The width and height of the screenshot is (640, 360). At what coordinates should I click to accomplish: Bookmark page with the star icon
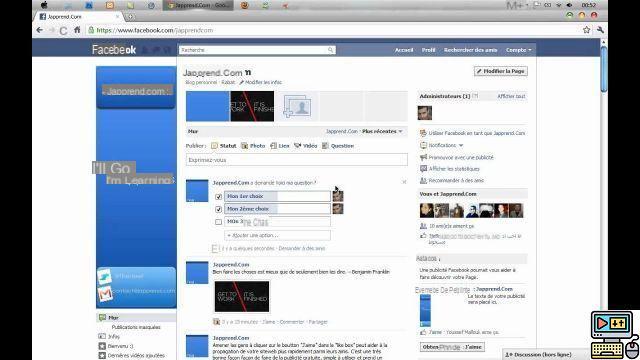(587, 30)
